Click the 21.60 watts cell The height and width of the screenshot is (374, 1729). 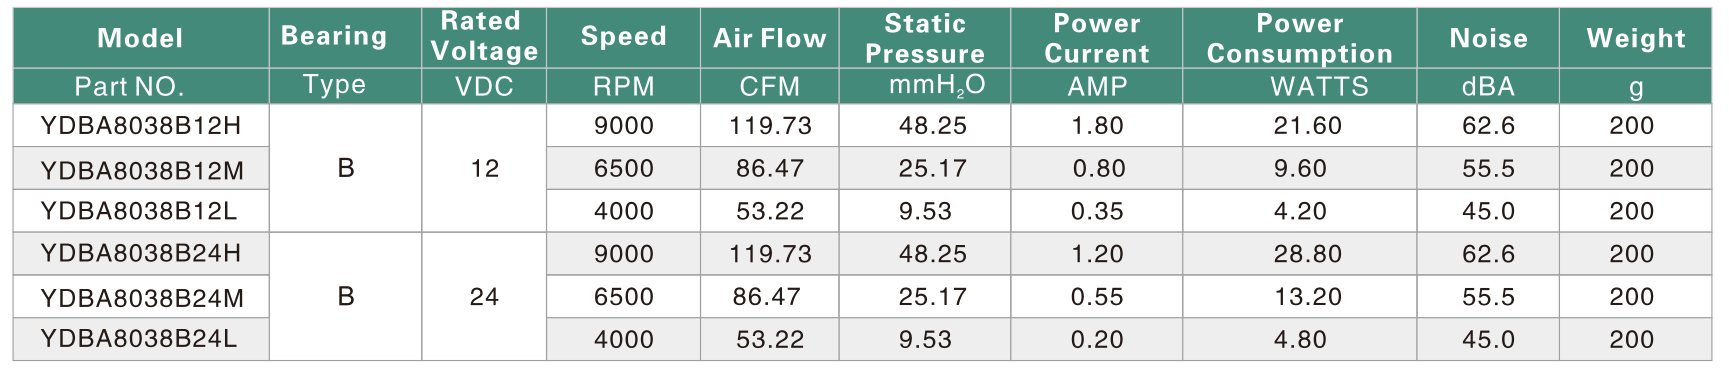[x=1299, y=126]
